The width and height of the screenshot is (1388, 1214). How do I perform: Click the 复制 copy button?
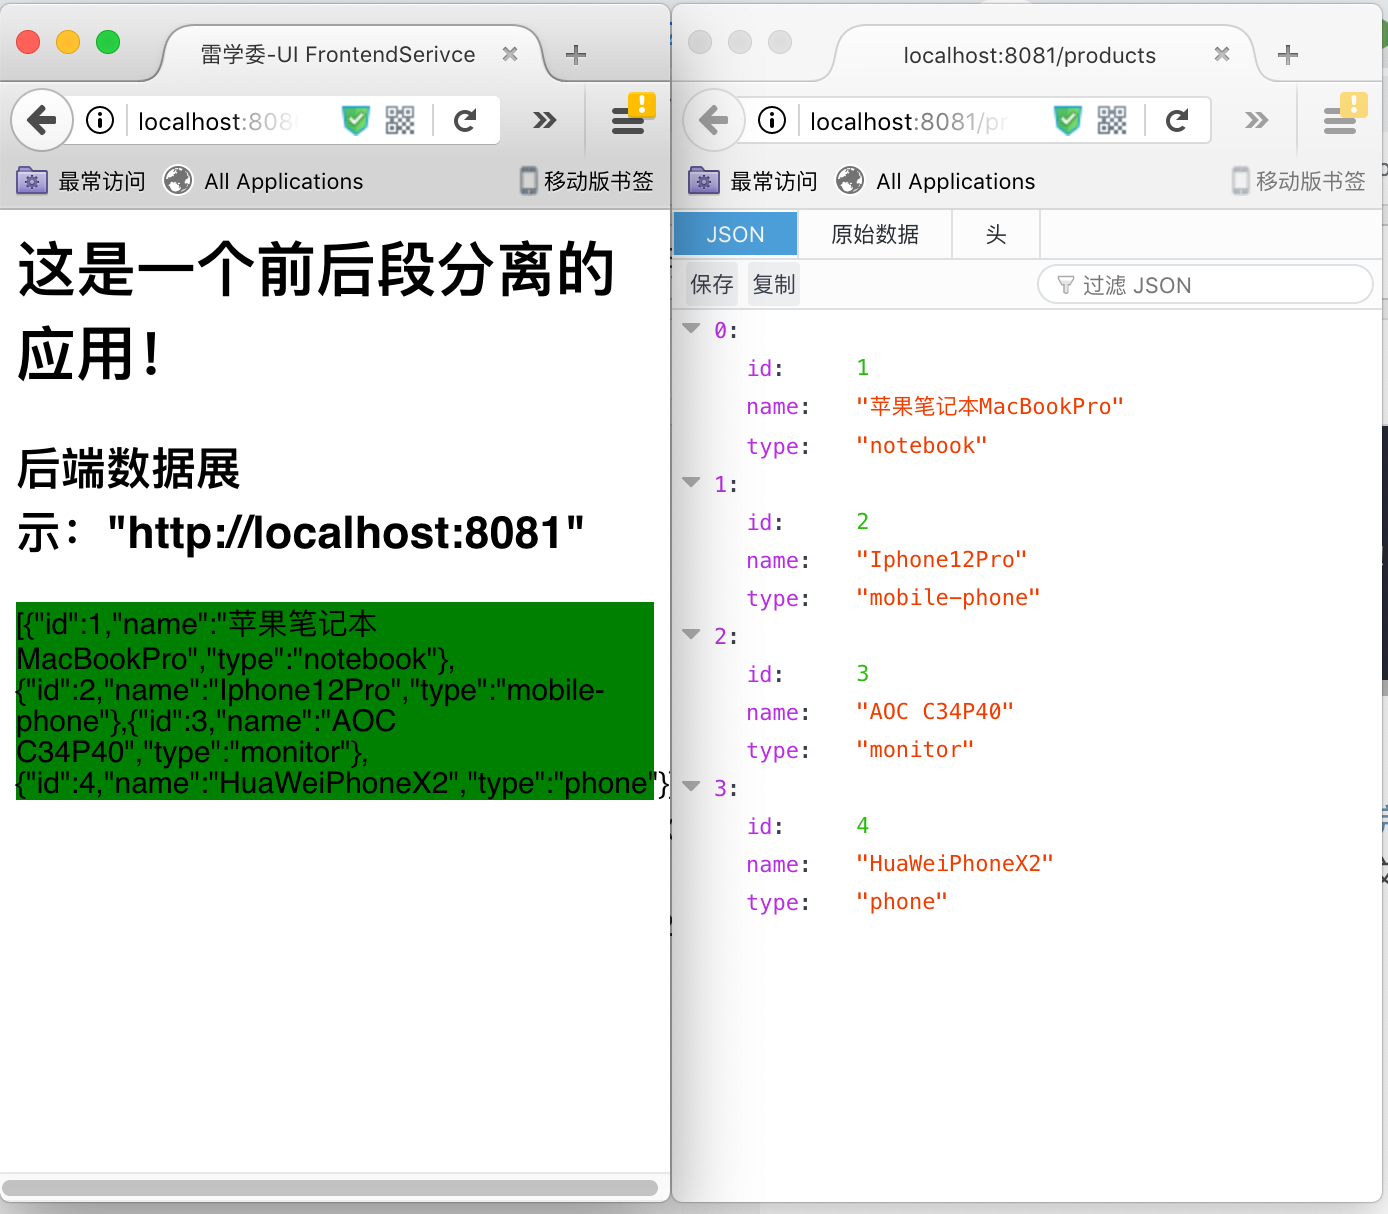click(x=772, y=284)
